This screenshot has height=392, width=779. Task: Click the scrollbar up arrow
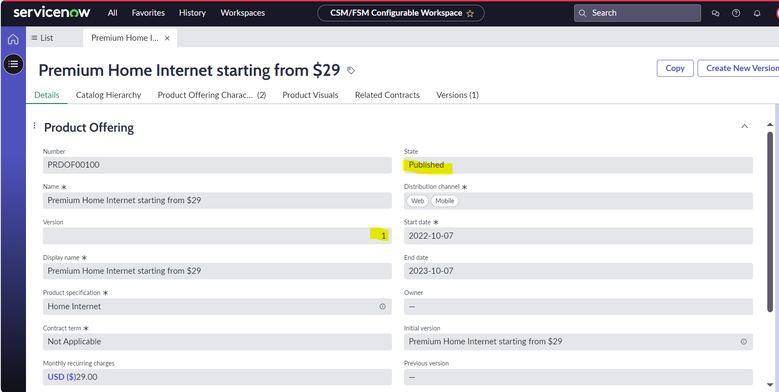tap(770, 125)
